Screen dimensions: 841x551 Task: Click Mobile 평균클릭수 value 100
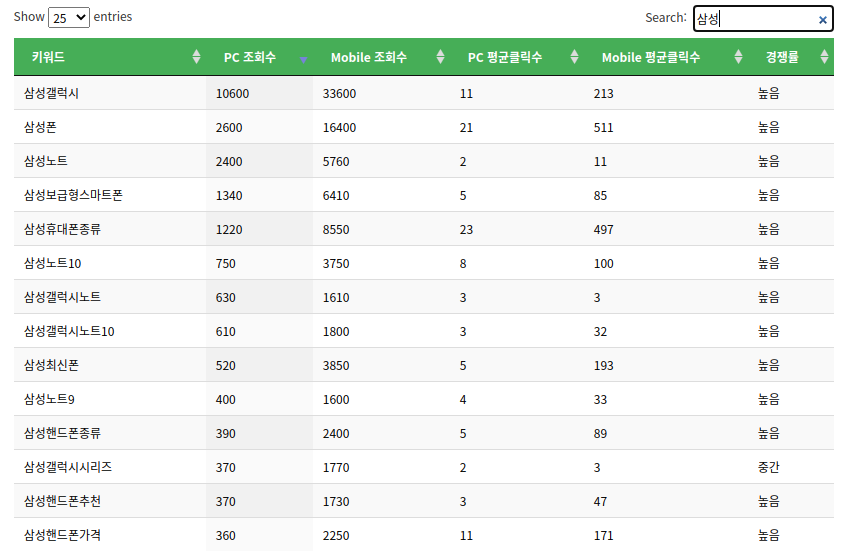(x=603, y=263)
